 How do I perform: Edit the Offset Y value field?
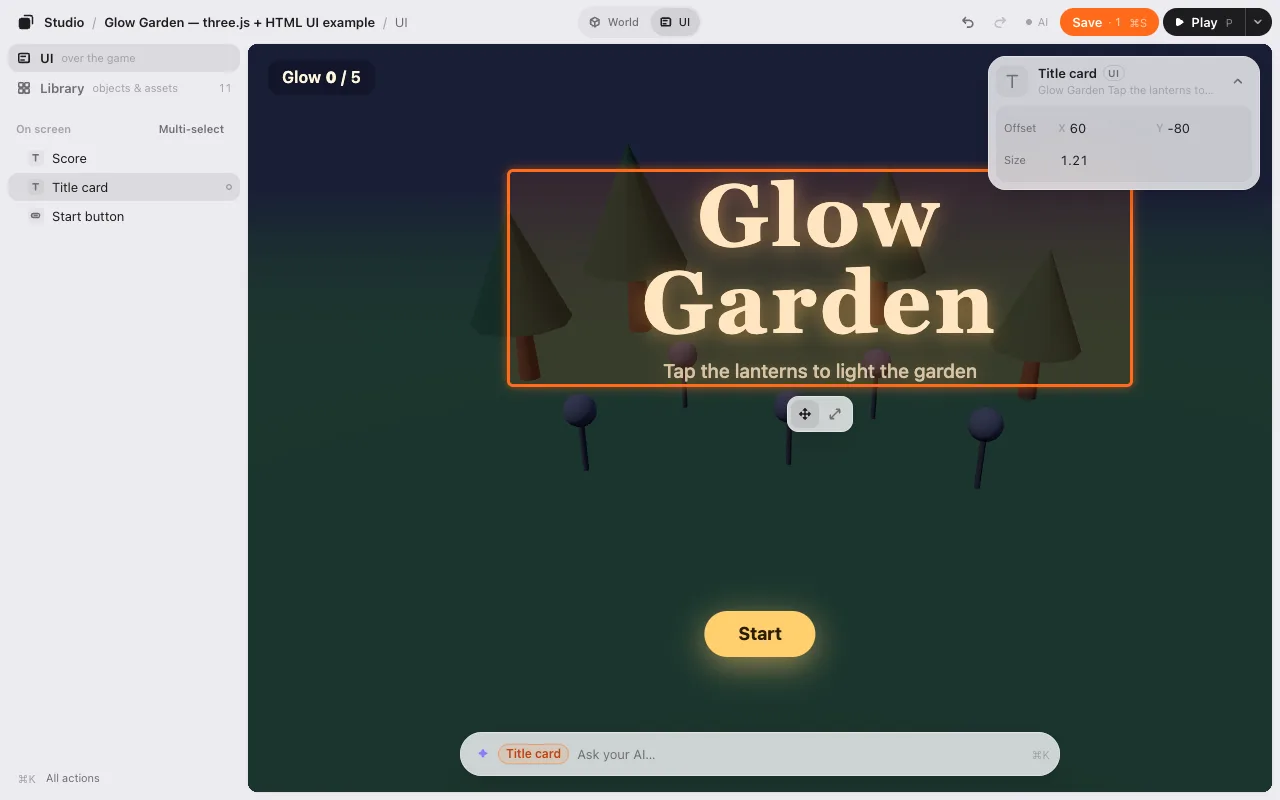click(x=1198, y=128)
